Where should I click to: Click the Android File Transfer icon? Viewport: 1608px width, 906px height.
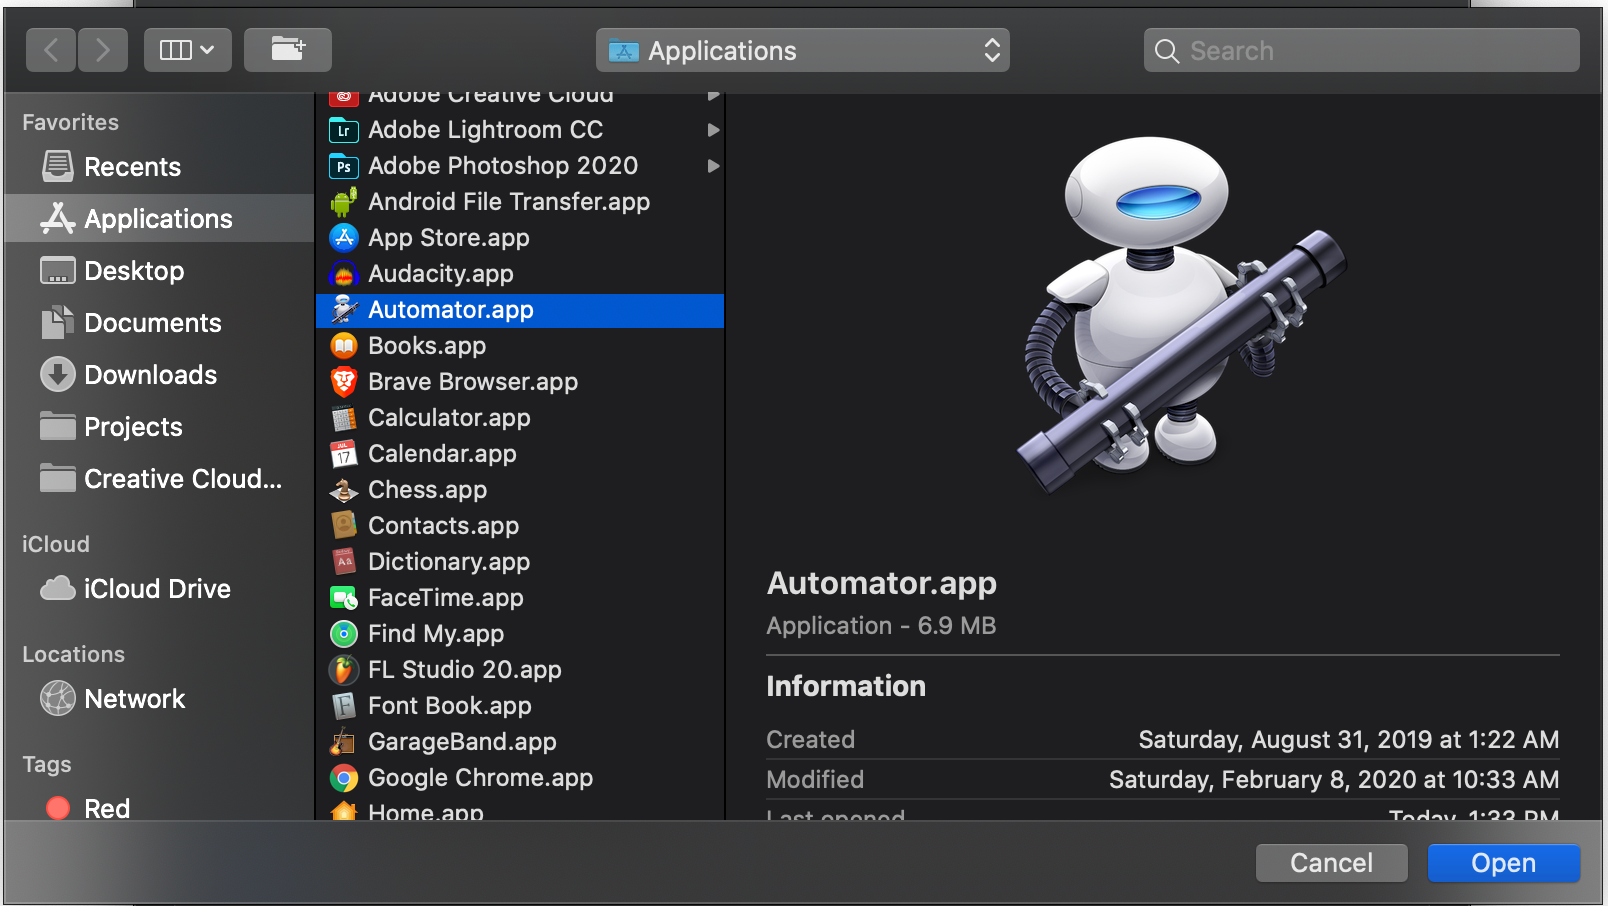tap(344, 202)
